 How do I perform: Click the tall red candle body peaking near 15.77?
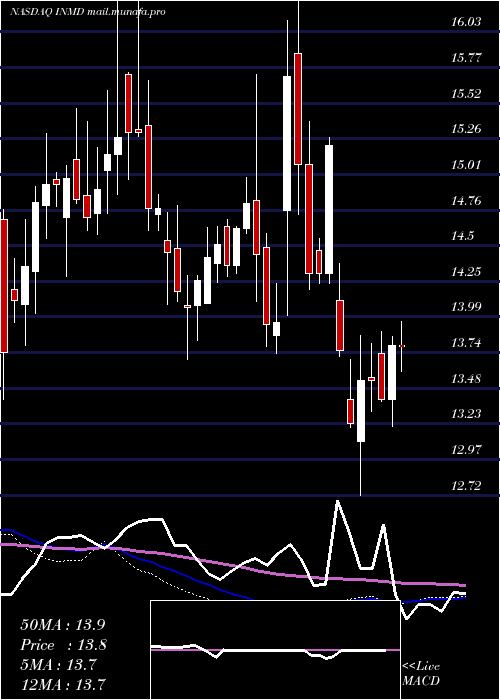298,109
